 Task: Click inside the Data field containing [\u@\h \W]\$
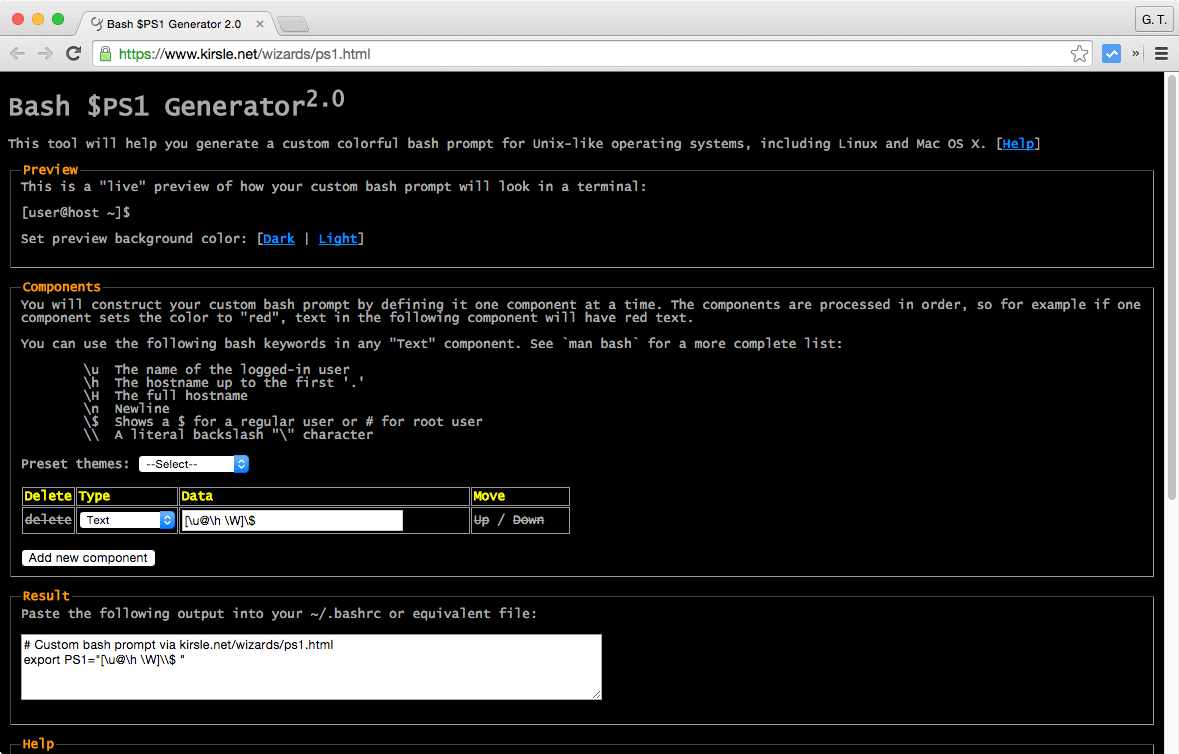click(x=291, y=519)
